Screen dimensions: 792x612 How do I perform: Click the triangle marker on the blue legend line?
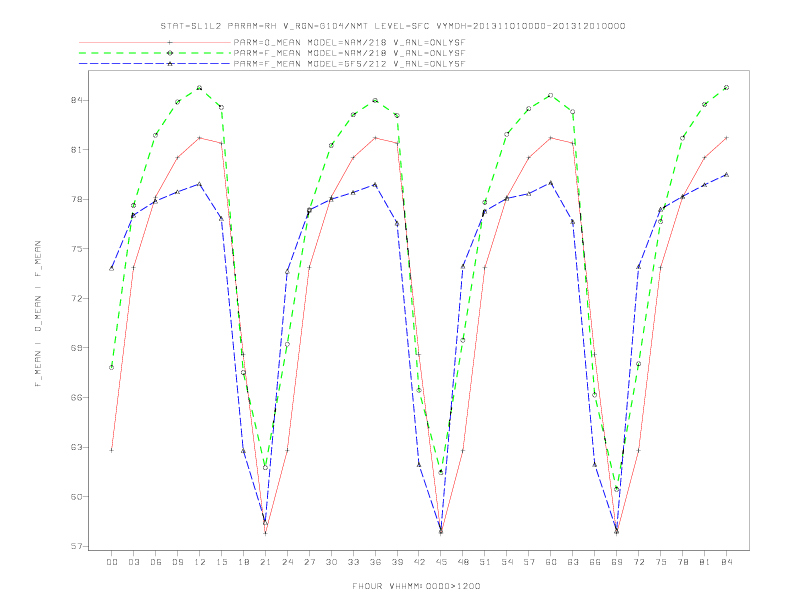point(170,64)
